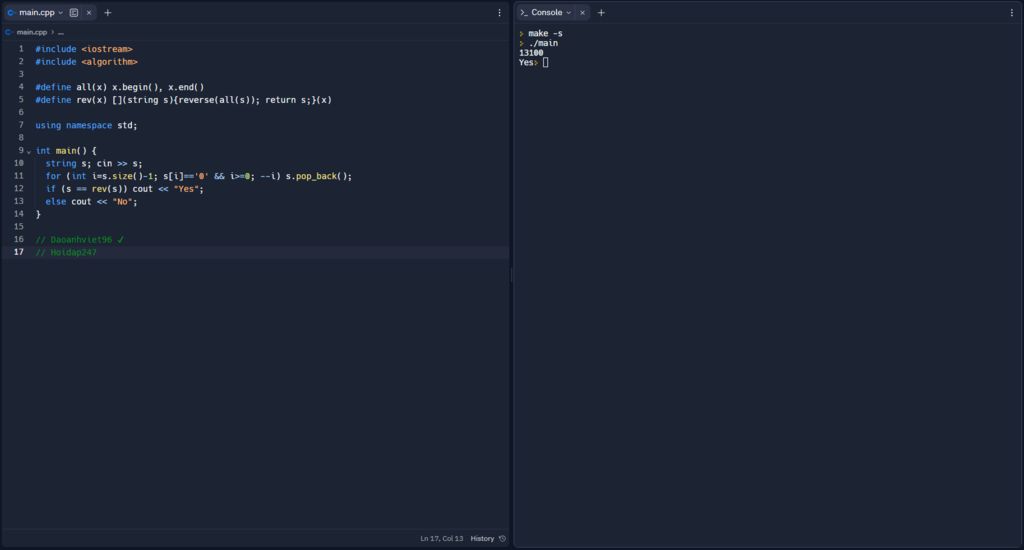Screen dimensions: 1024x550
Task: Click the breadcrumb ellipsis after main.cpp
Action: 61,32
